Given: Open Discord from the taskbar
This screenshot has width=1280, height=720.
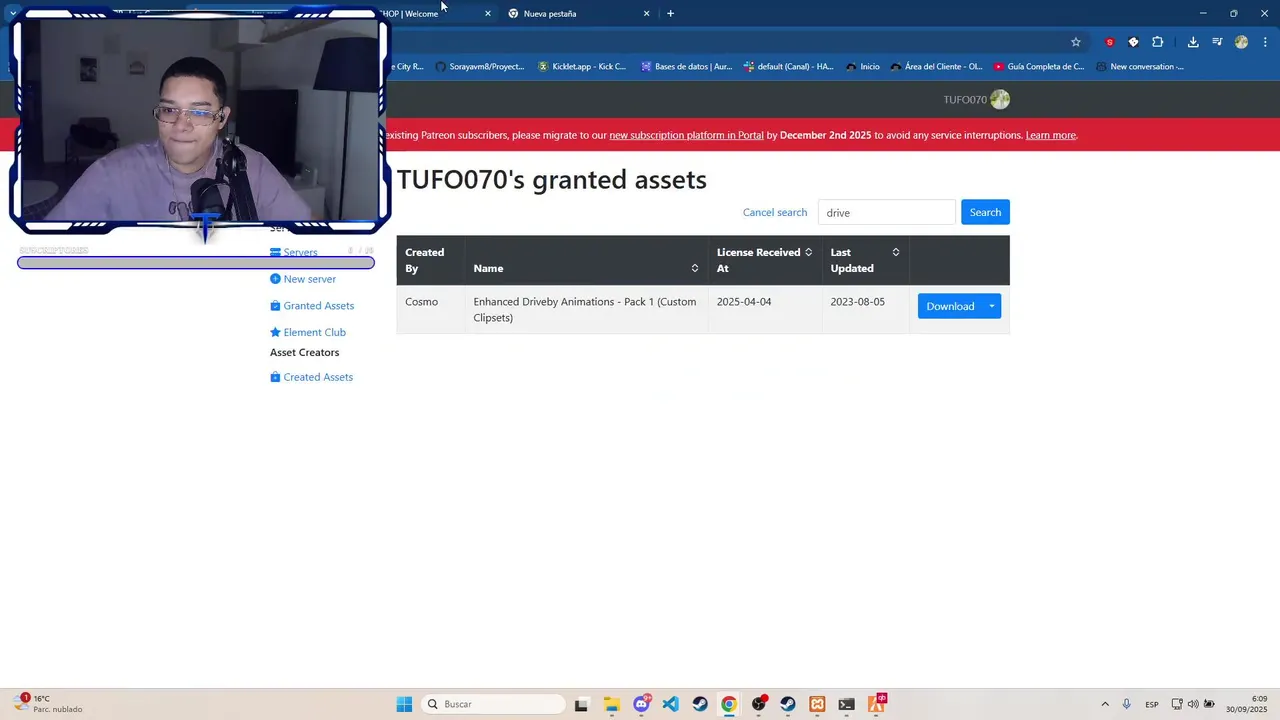Looking at the screenshot, I should [x=641, y=704].
